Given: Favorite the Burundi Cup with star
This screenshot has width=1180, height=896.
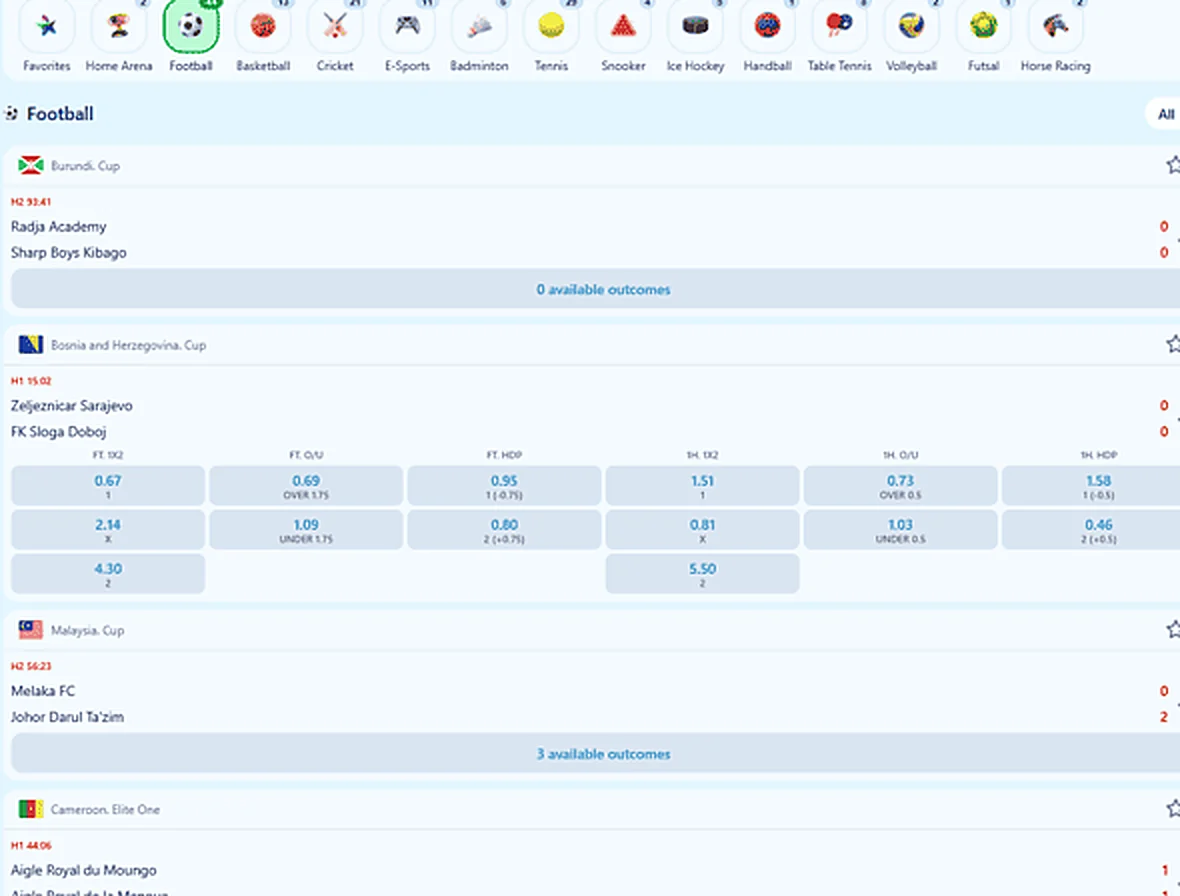Looking at the screenshot, I should click(x=1172, y=165).
